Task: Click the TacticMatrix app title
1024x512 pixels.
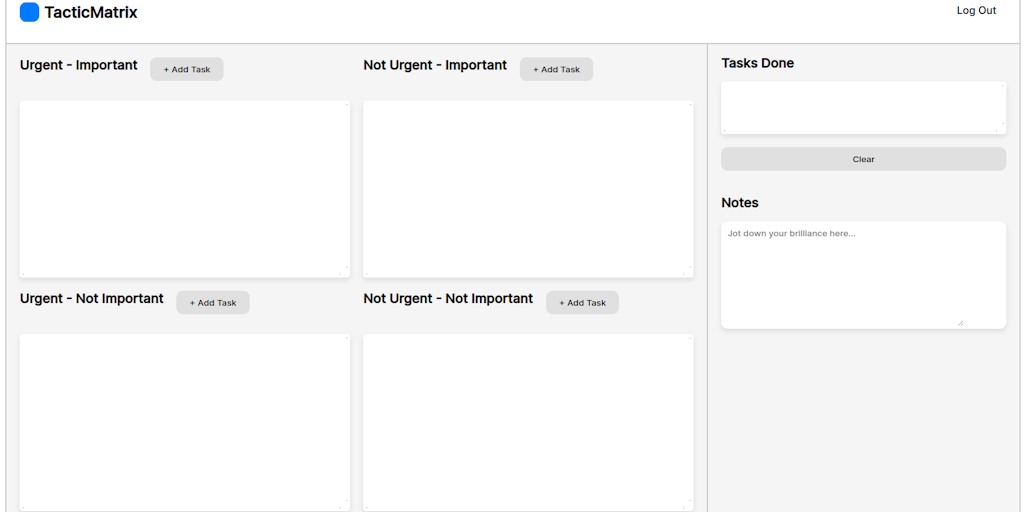Action: (x=91, y=12)
